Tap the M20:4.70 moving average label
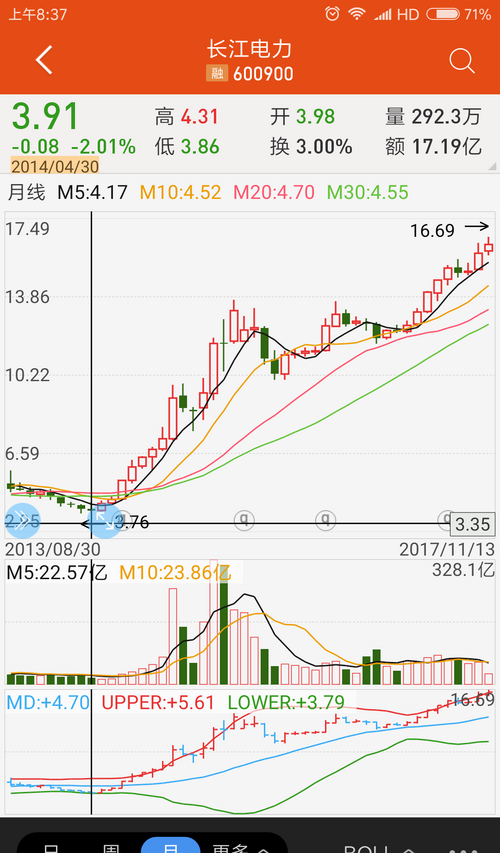500x853 pixels. 274,192
